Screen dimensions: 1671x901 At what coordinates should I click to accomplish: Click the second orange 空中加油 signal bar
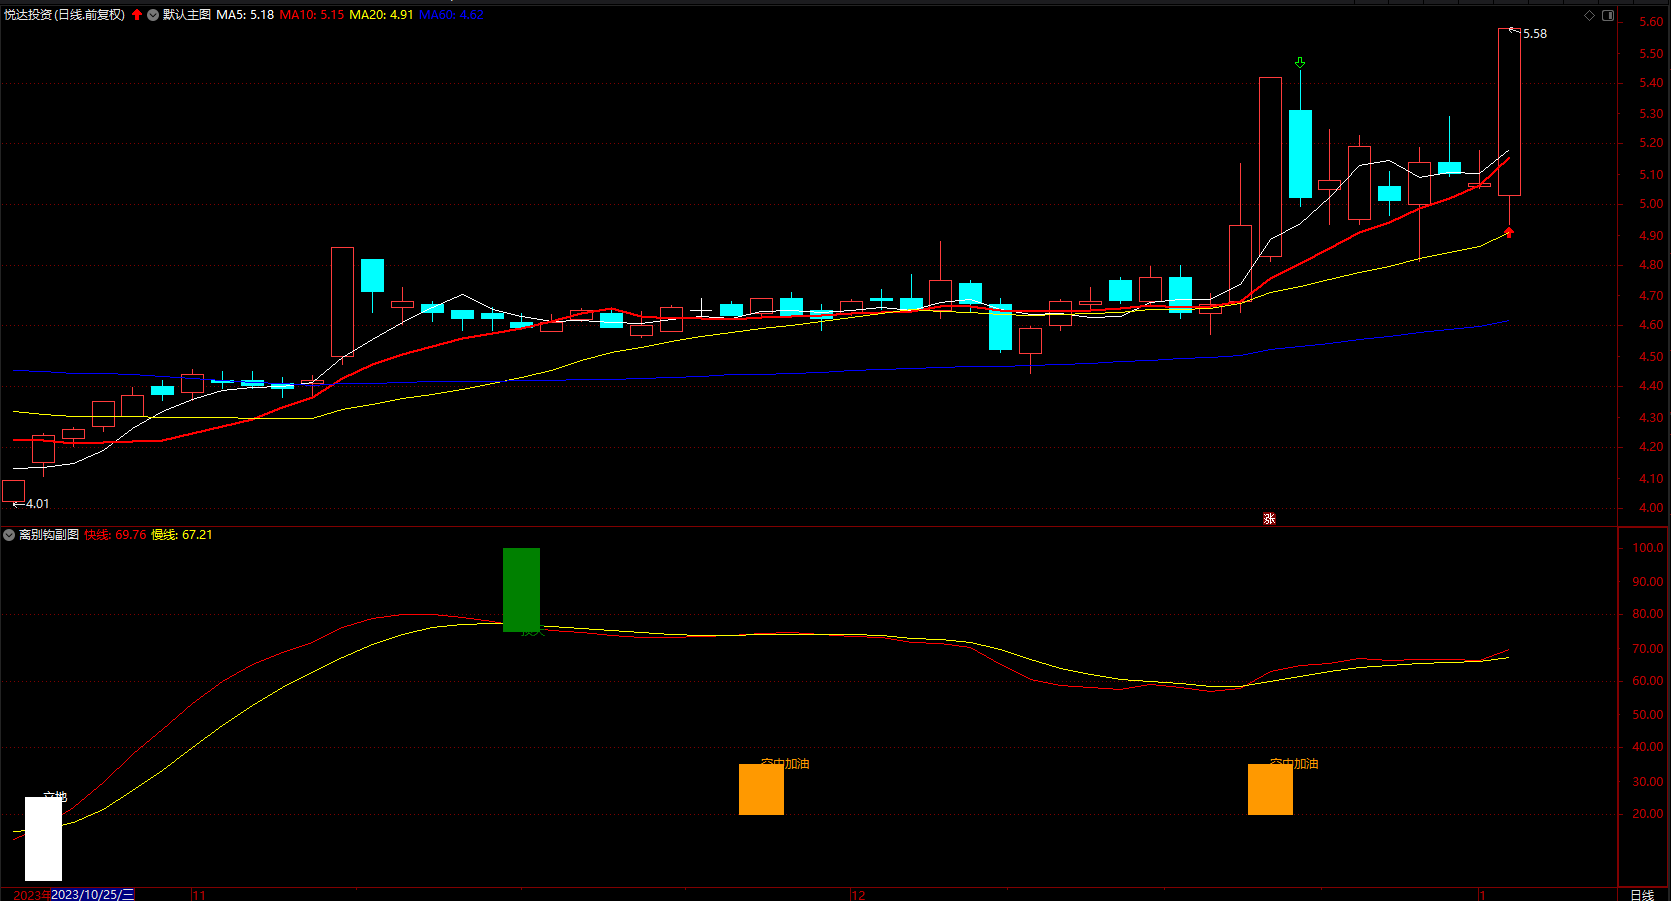click(1270, 790)
